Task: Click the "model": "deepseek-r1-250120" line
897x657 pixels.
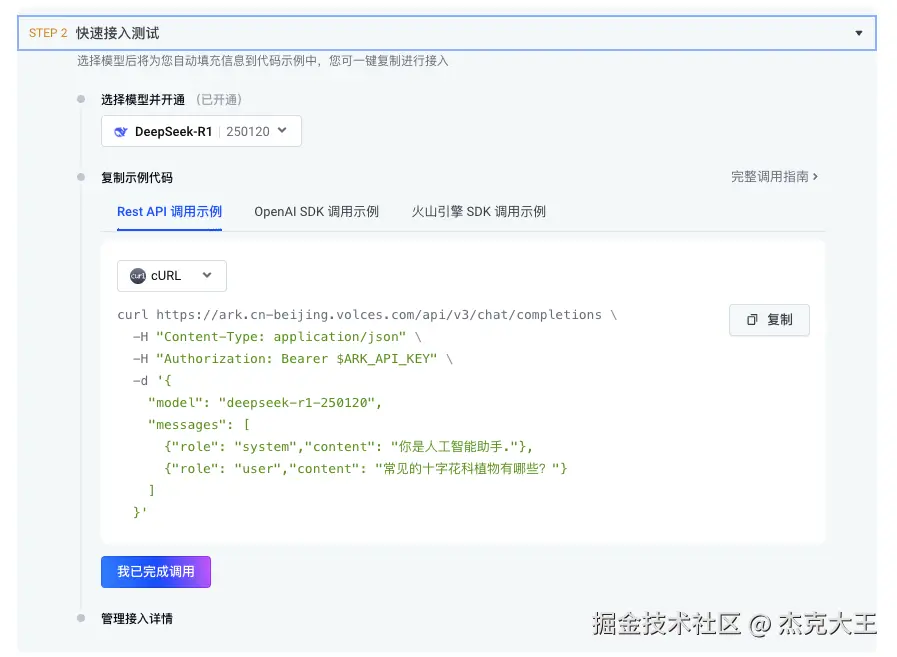Action: click(x=265, y=403)
